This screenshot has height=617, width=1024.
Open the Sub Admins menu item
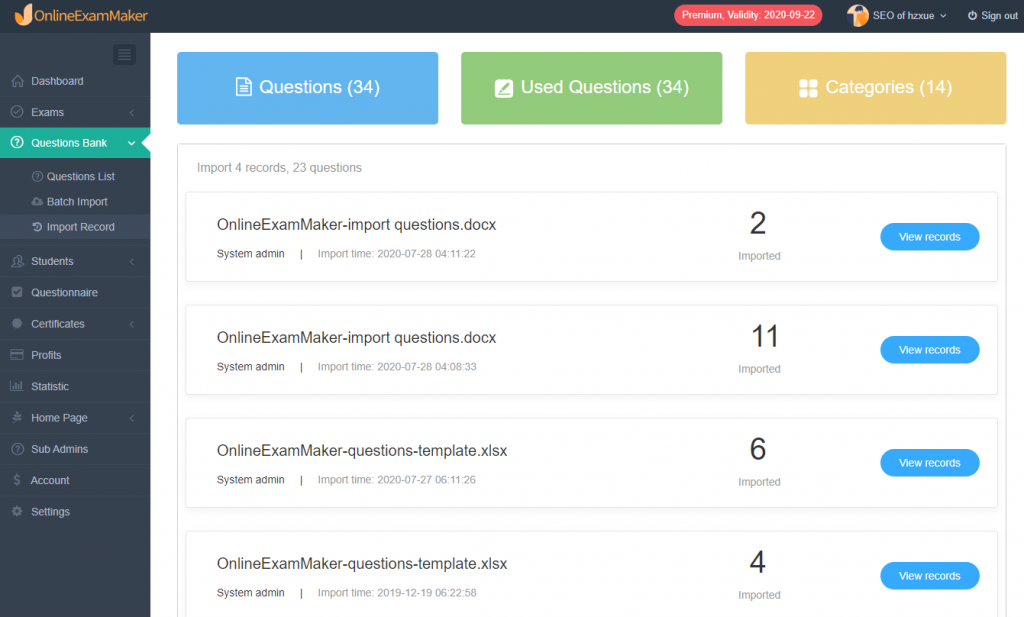point(59,449)
